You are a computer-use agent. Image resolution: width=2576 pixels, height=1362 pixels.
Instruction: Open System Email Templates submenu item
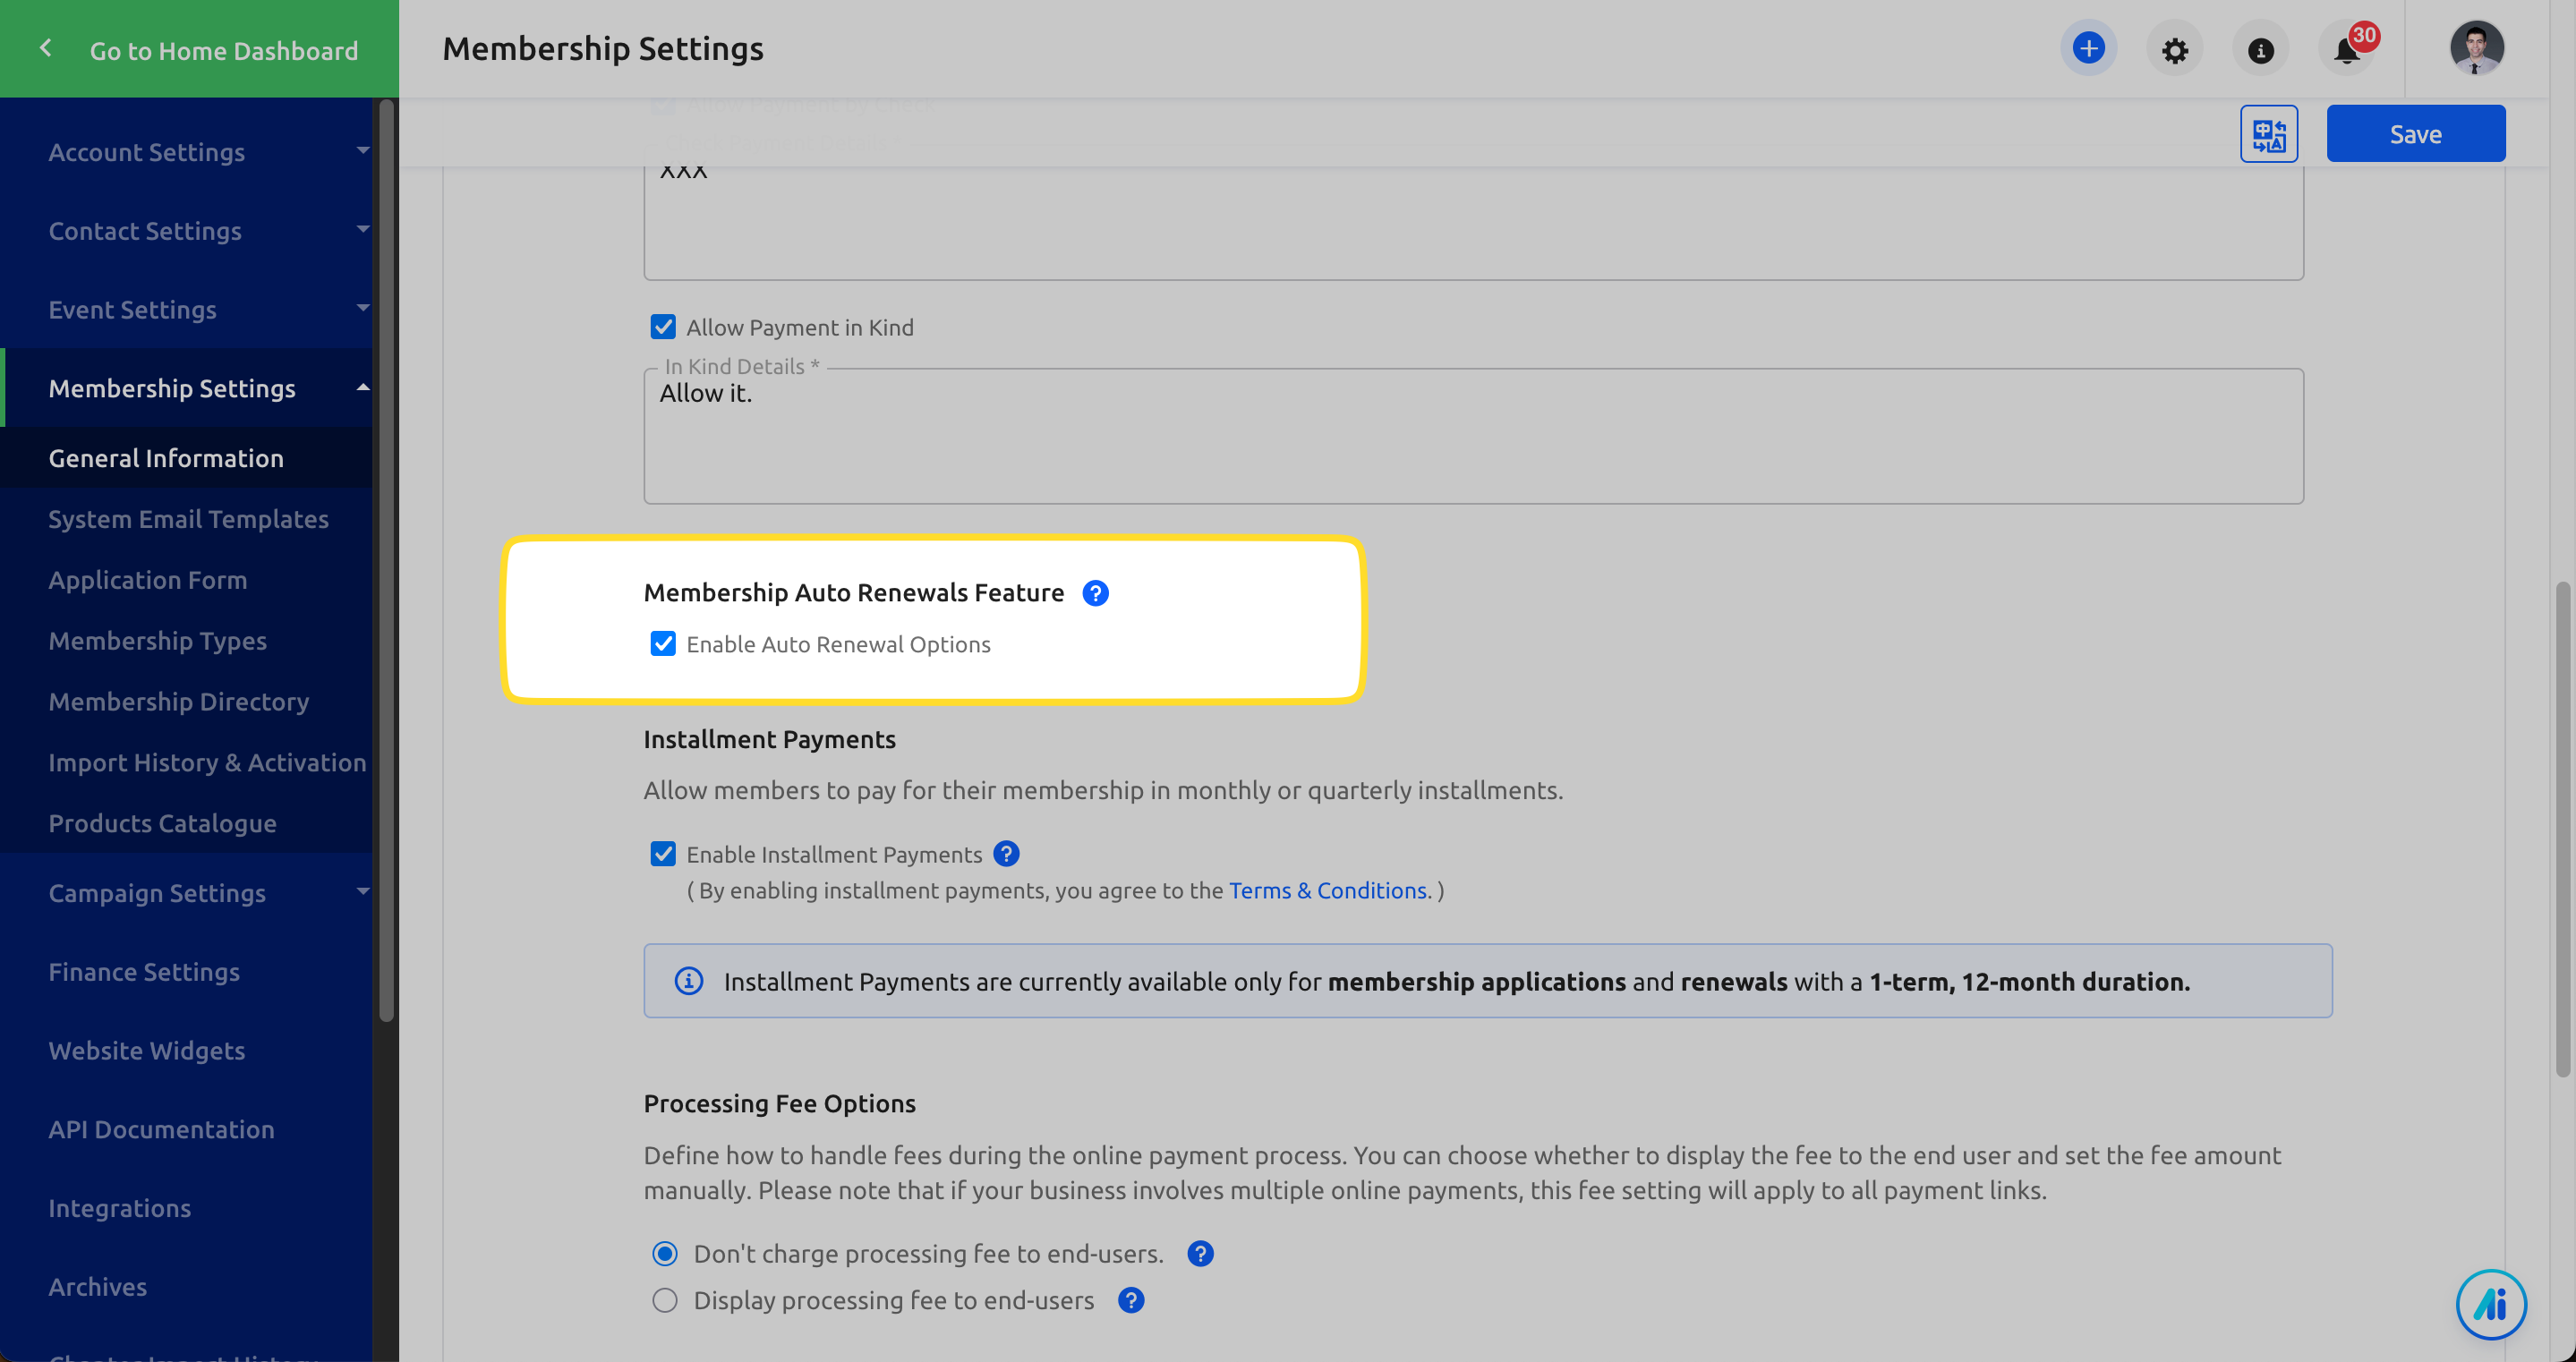(x=186, y=519)
